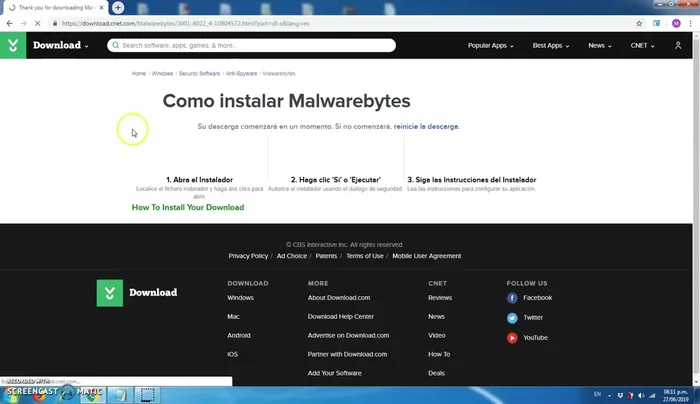700x404 pixels.
Task: Open the Ad Choice link
Action: tap(292, 256)
